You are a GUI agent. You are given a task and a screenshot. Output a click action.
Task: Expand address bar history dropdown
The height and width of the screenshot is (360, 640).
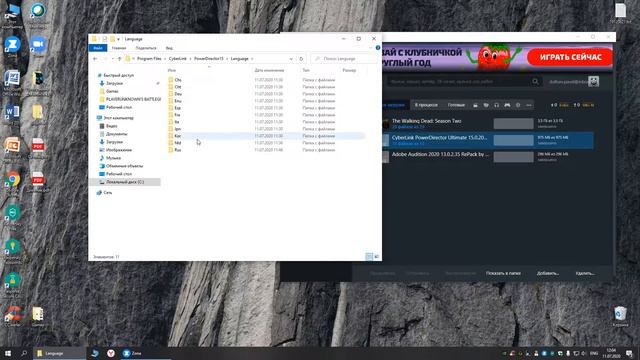point(291,59)
